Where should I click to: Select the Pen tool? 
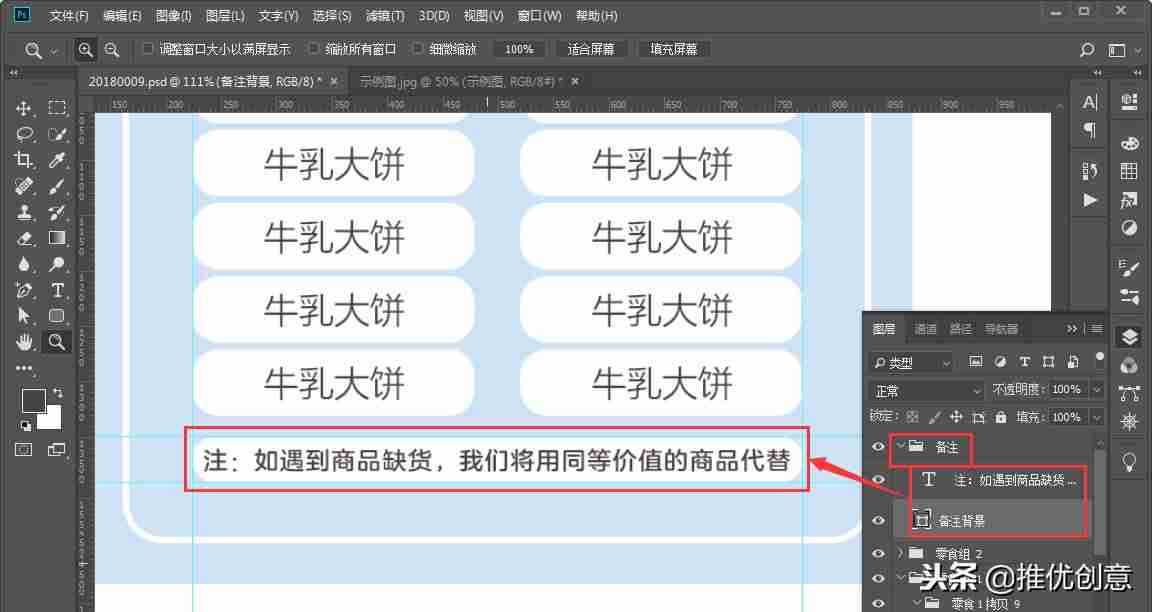tap(24, 290)
